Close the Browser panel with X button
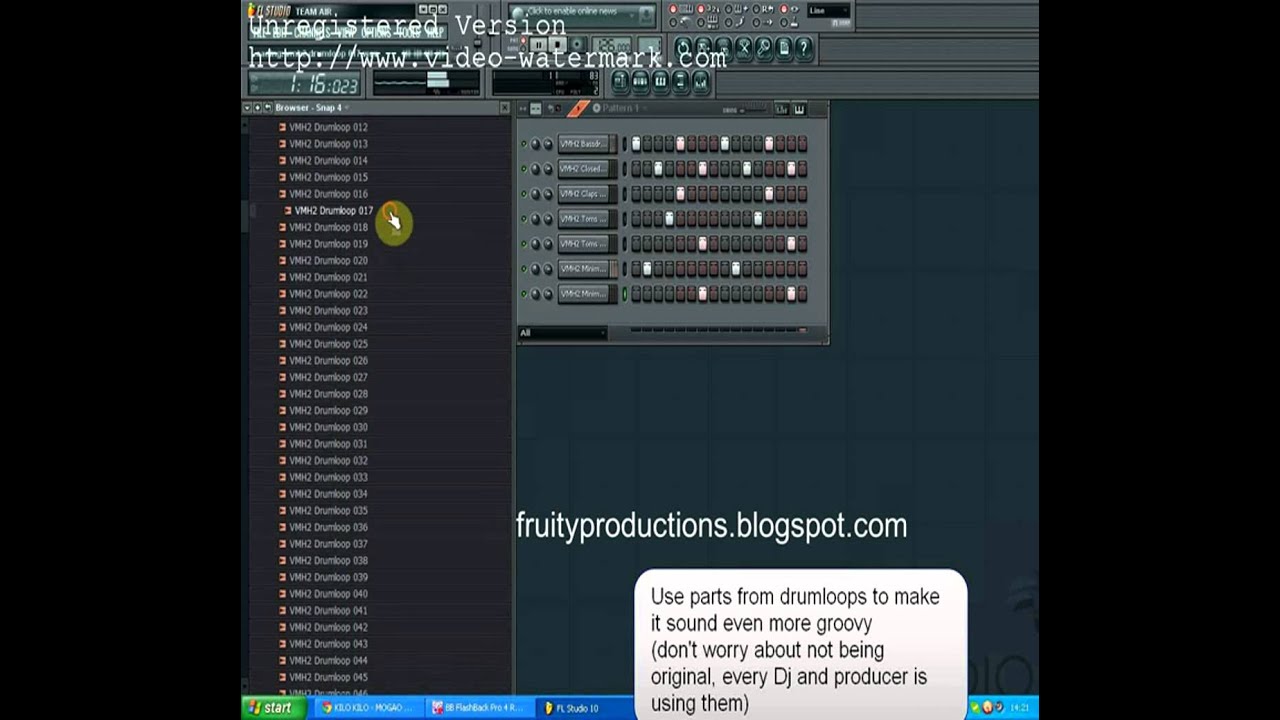Viewport: 1280px width, 720px height. coord(504,108)
